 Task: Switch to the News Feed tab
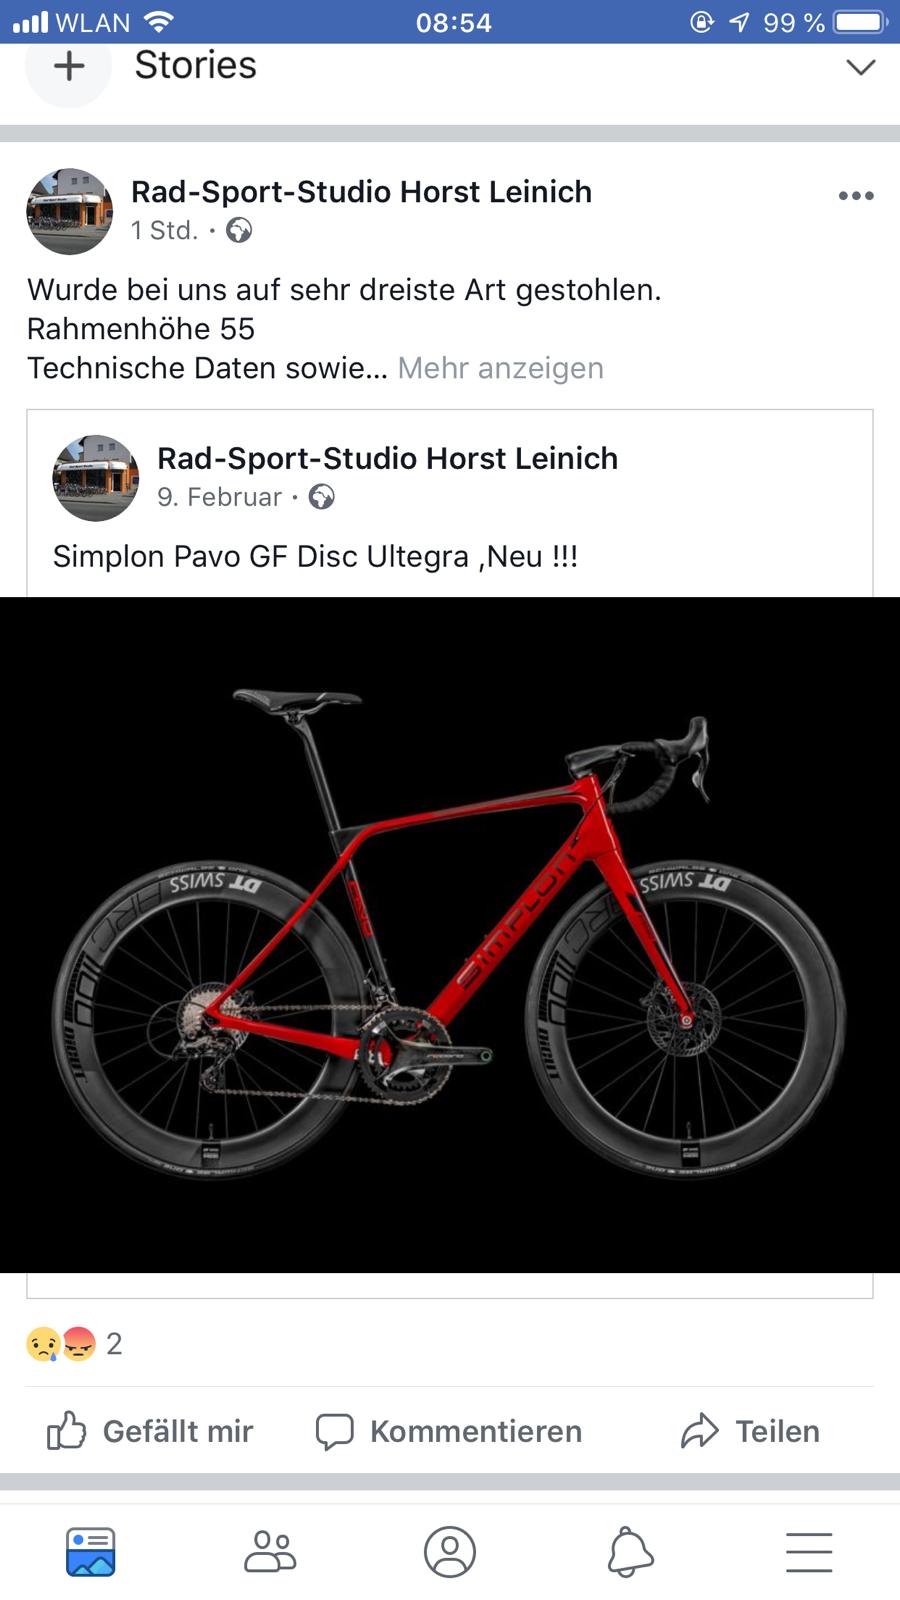click(90, 1552)
